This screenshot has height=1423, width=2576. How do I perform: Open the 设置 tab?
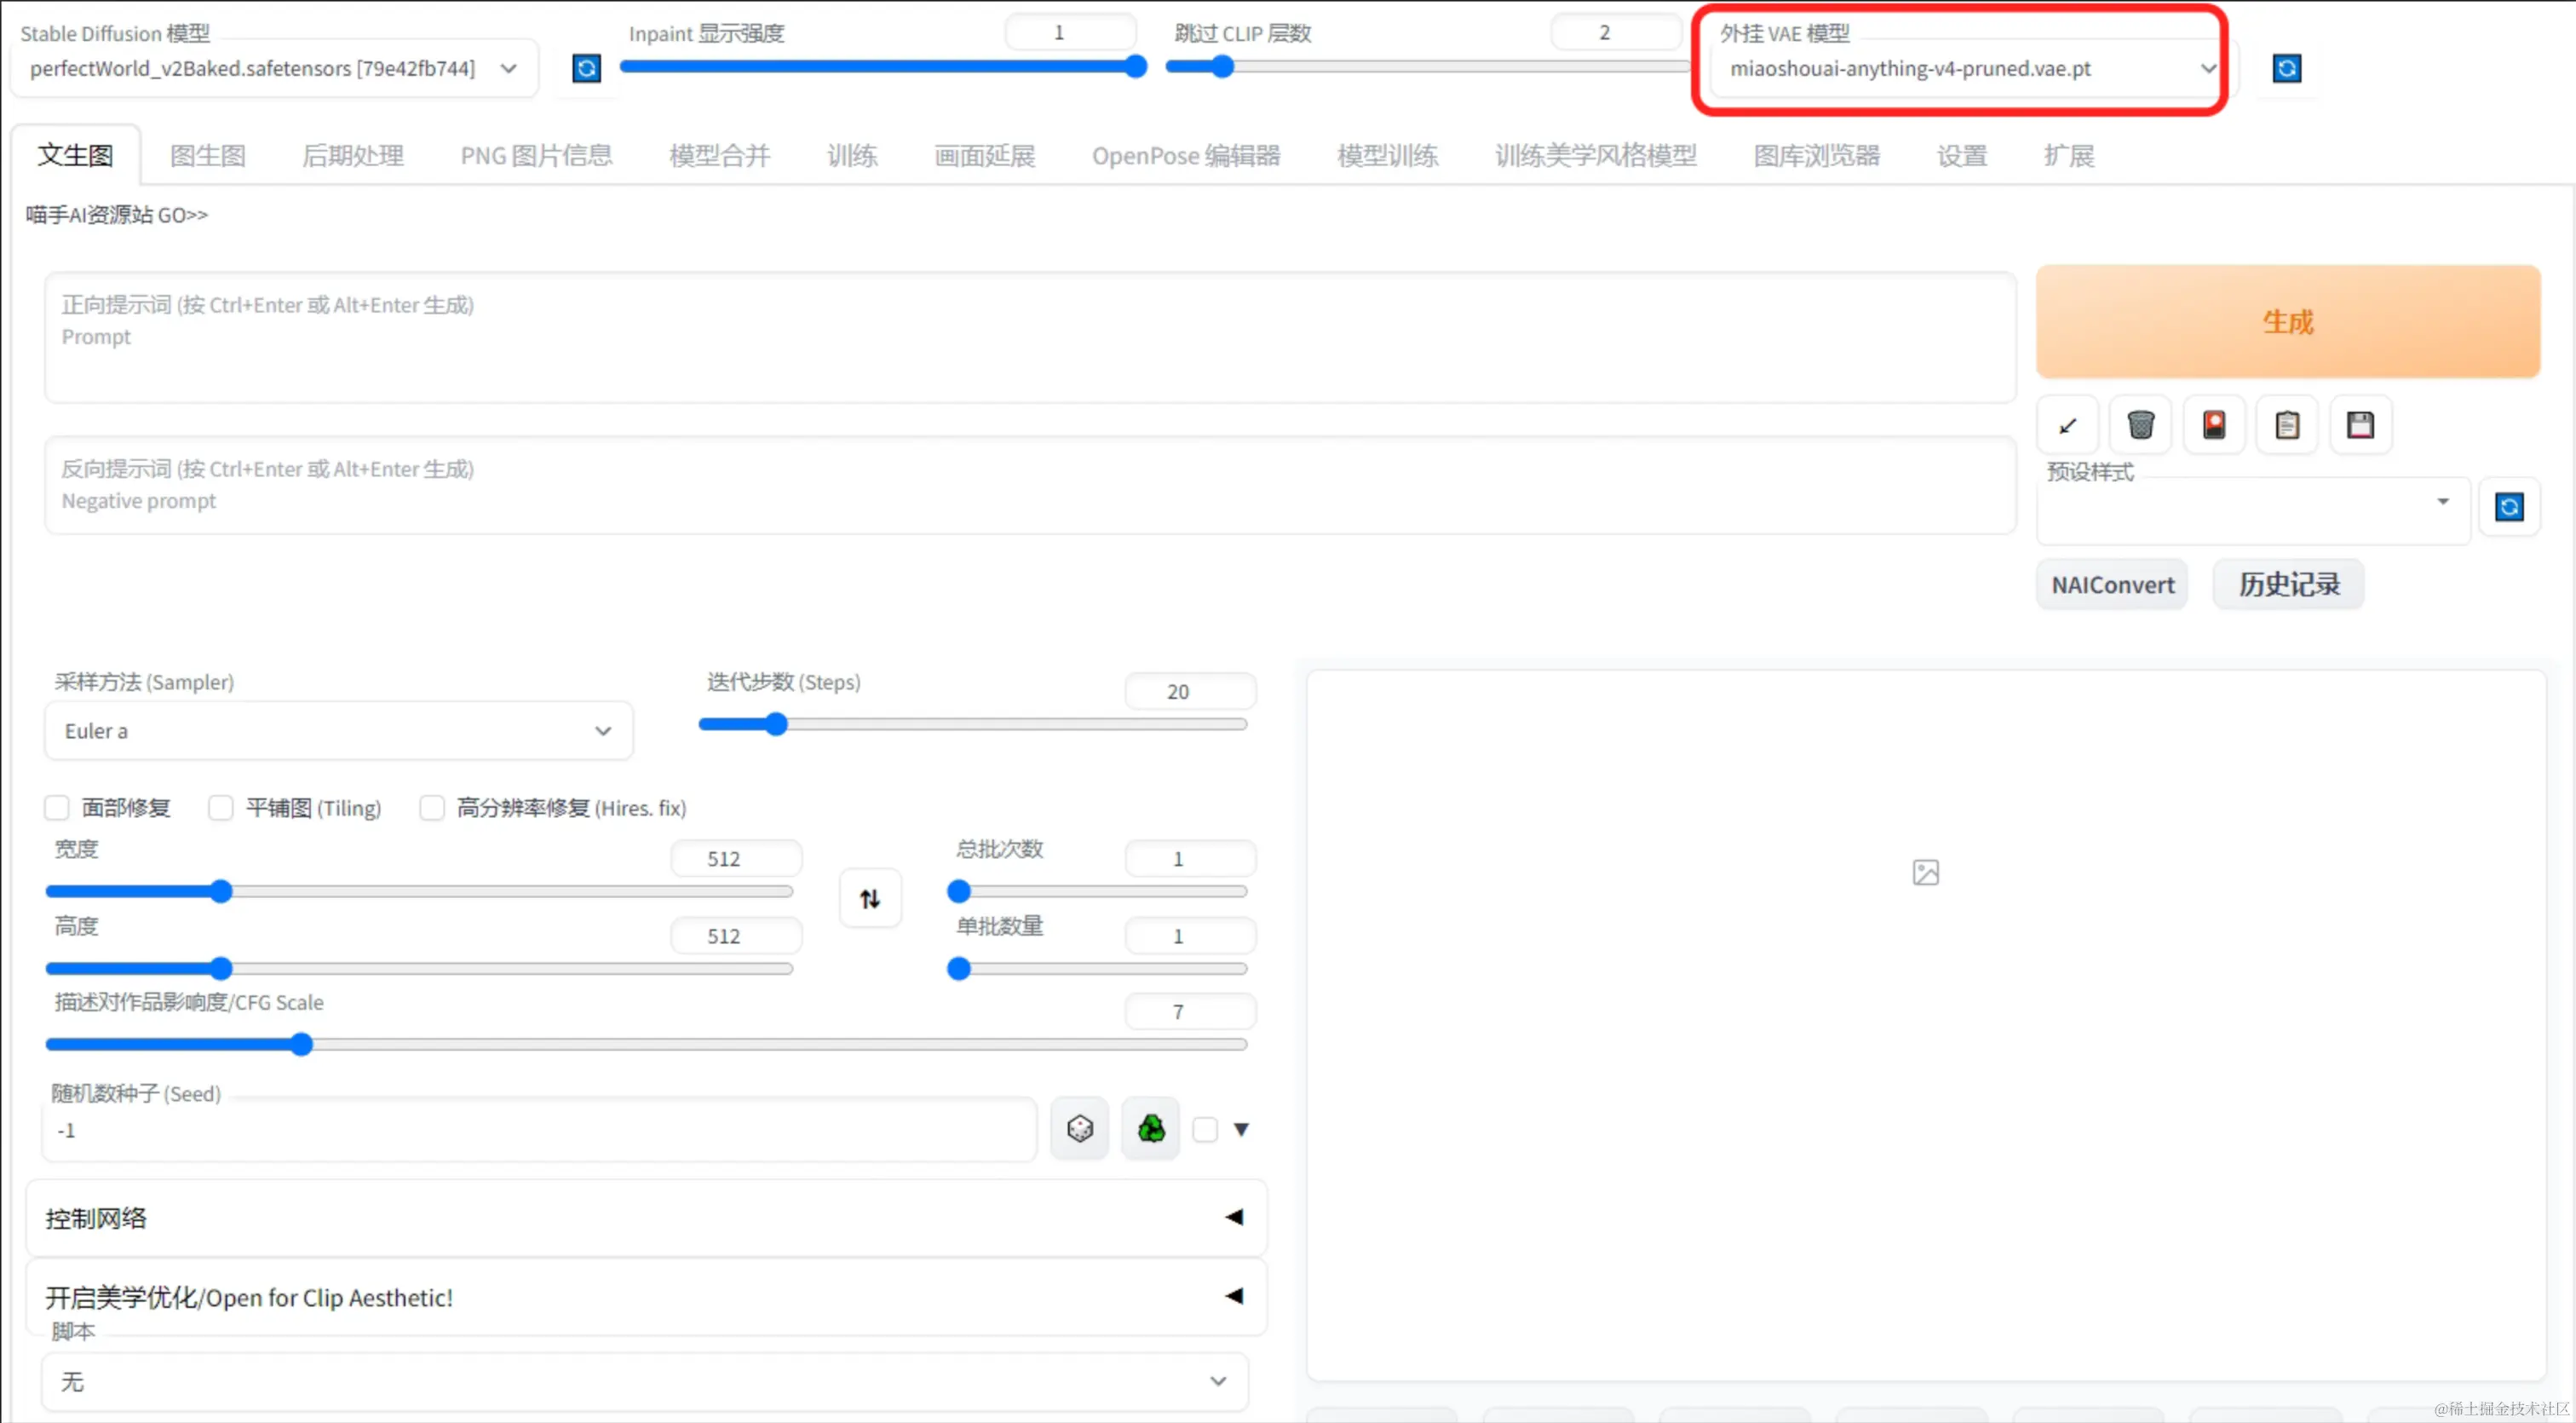click(x=1962, y=156)
